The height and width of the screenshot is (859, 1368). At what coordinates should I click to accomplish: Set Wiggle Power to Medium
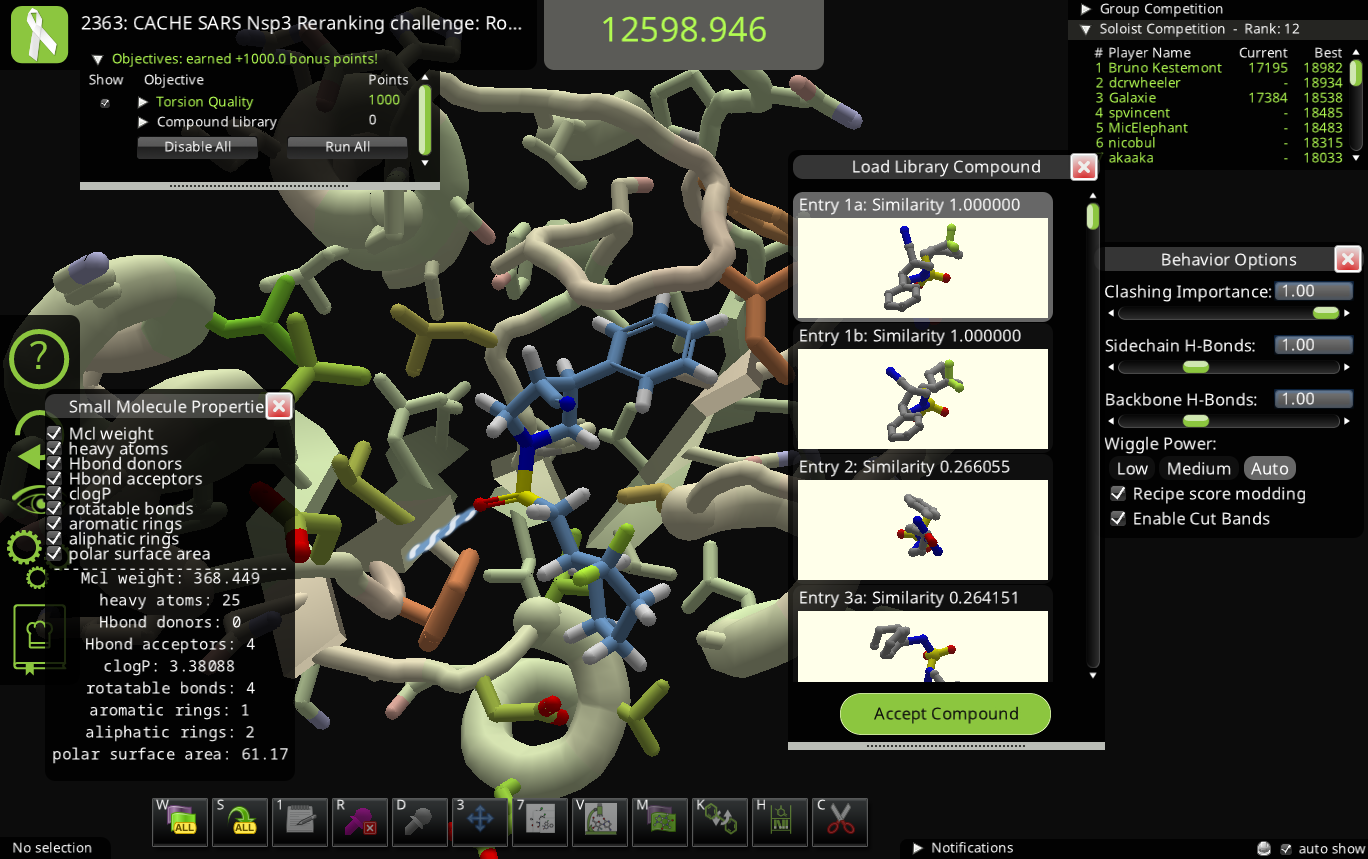[1198, 469]
